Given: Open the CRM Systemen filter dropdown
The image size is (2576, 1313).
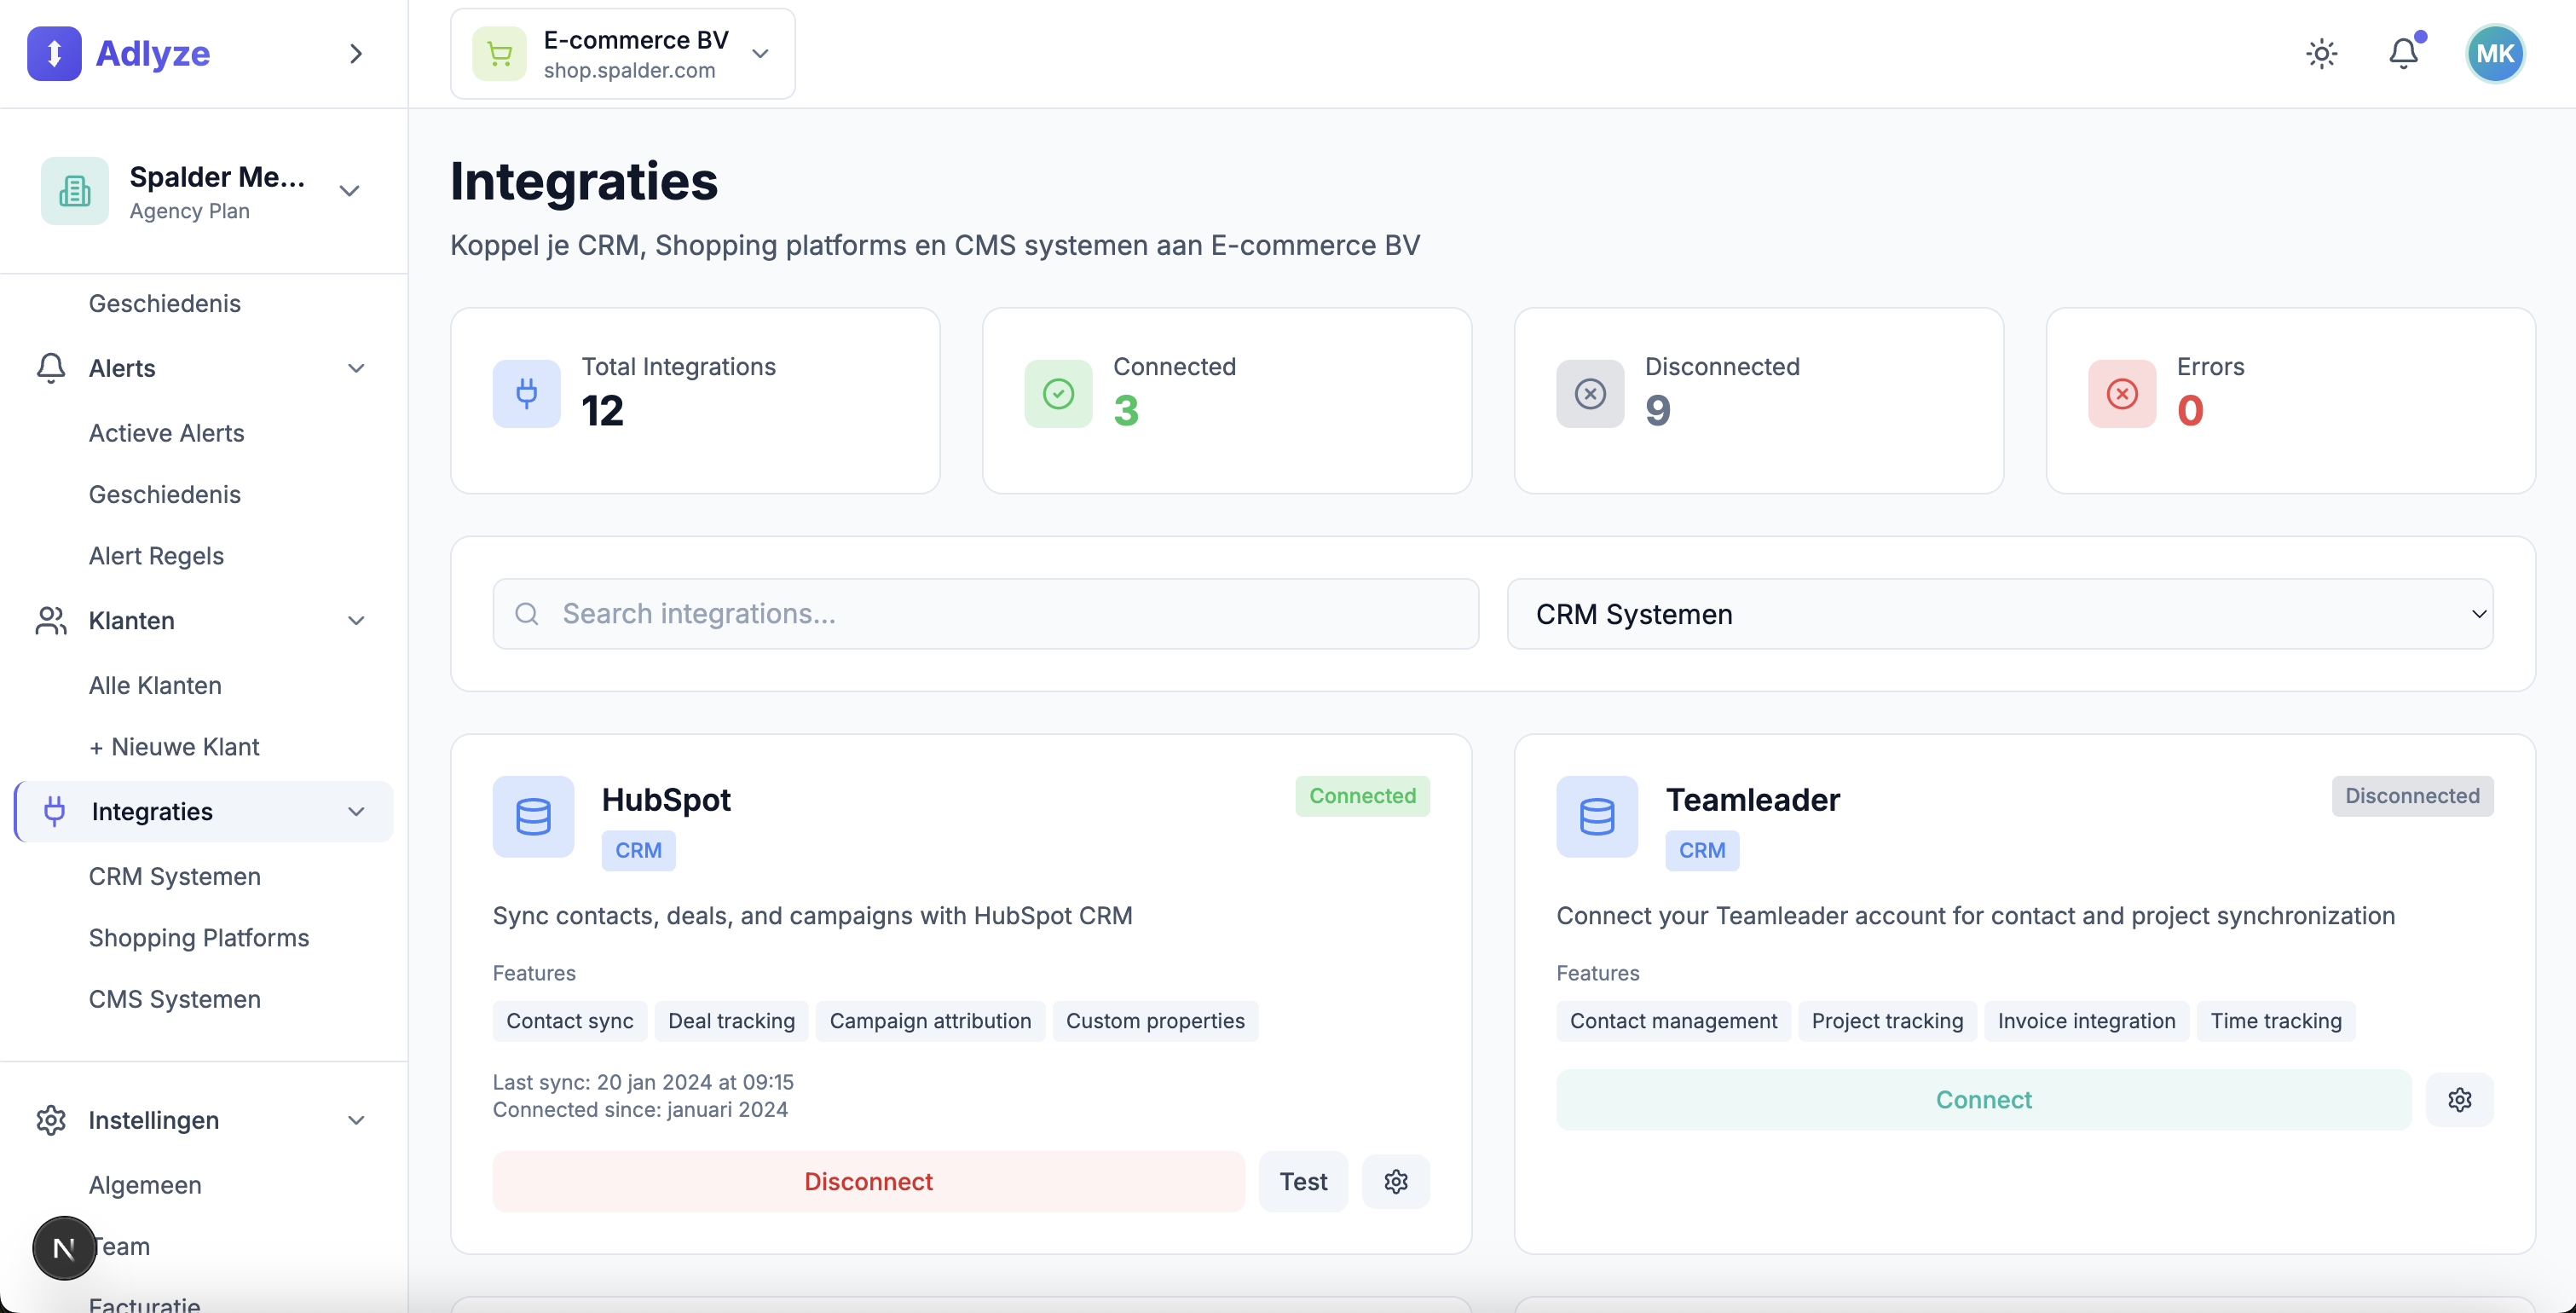Looking at the screenshot, I should tap(2000, 613).
